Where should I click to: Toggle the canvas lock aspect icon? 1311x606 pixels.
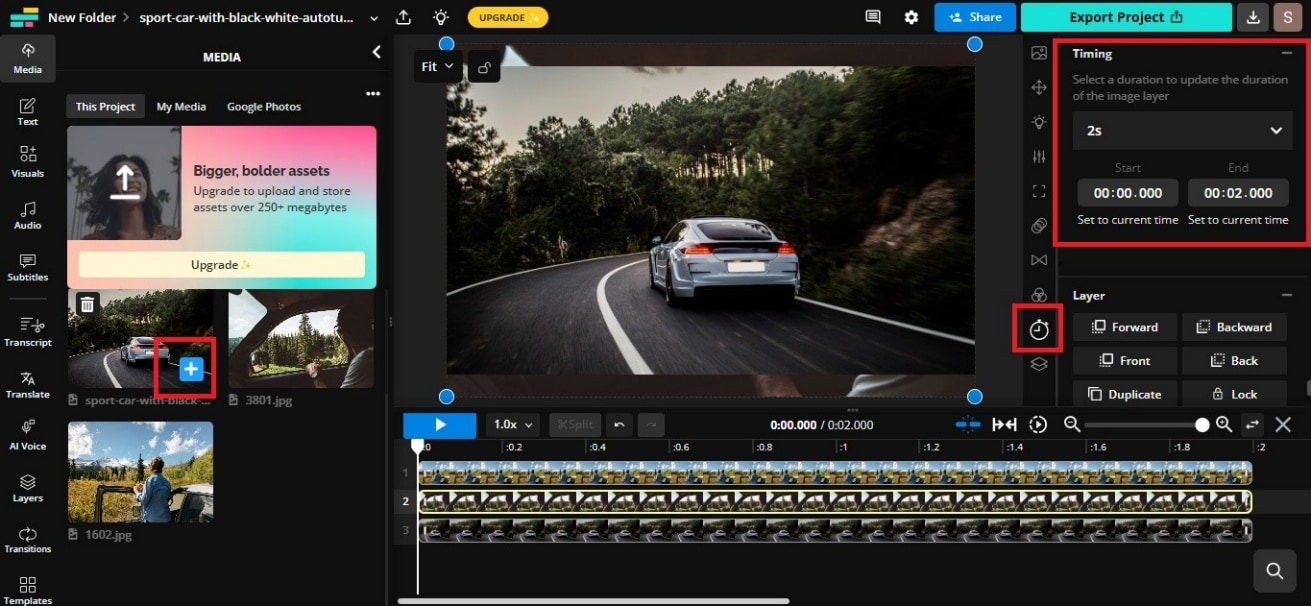[484, 67]
